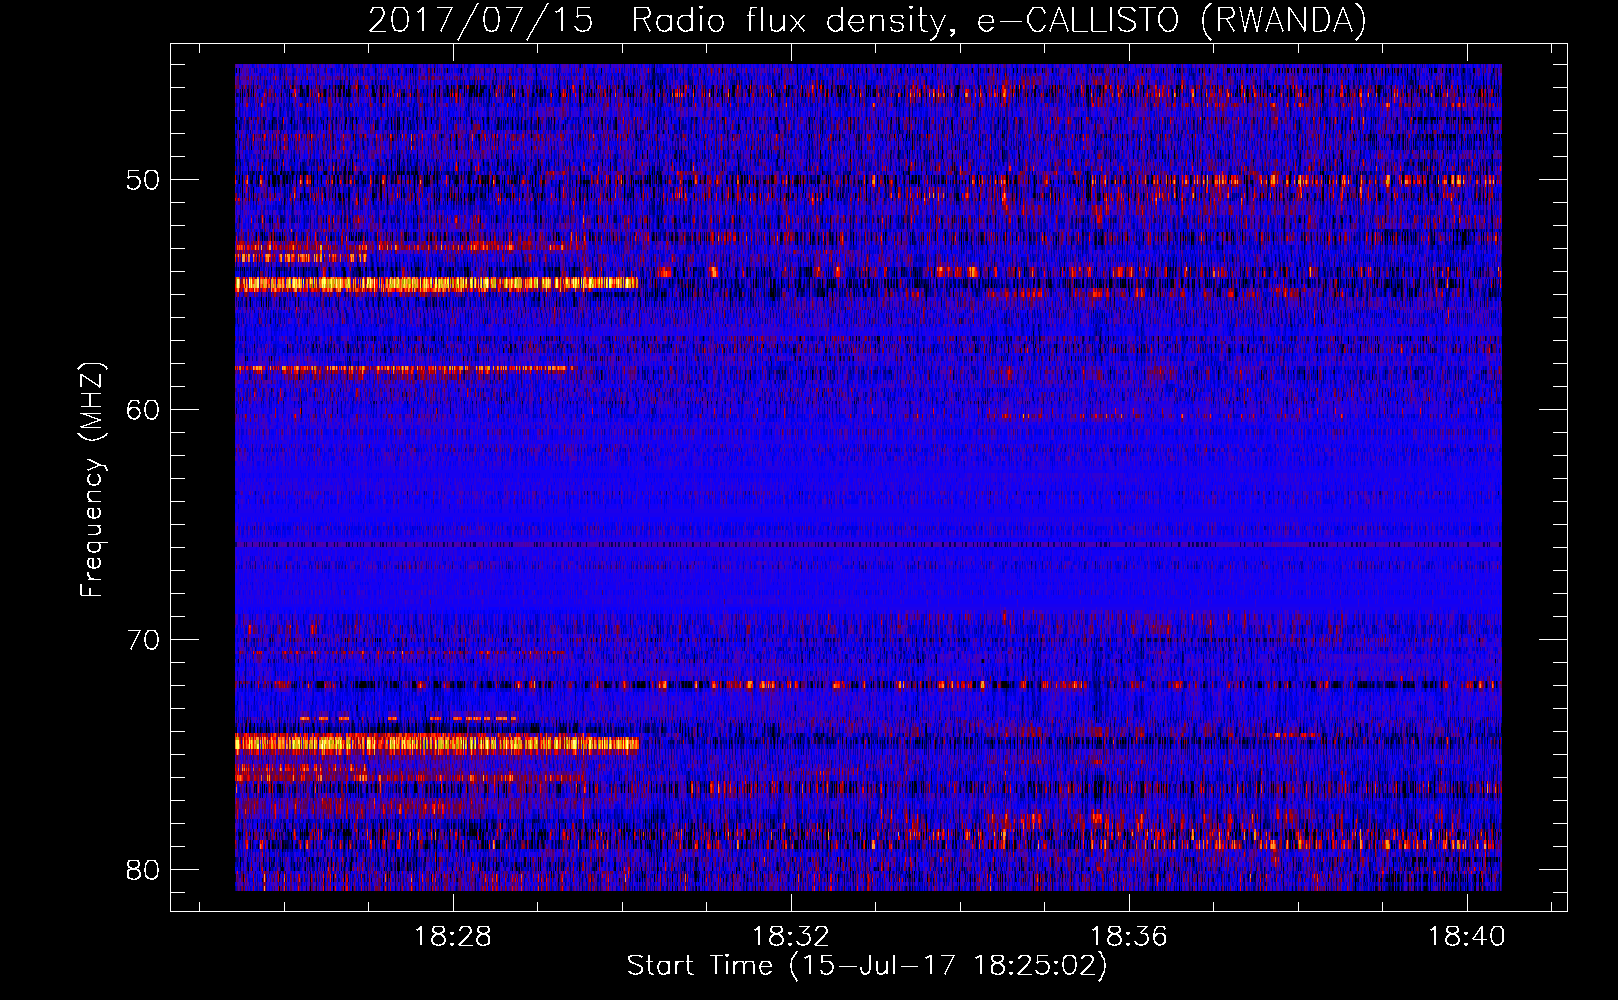Image resolution: width=1618 pixels, height=1000 pixels.
Task: Click the 50 MHz frequency tick label
Action: click(142, 180)
